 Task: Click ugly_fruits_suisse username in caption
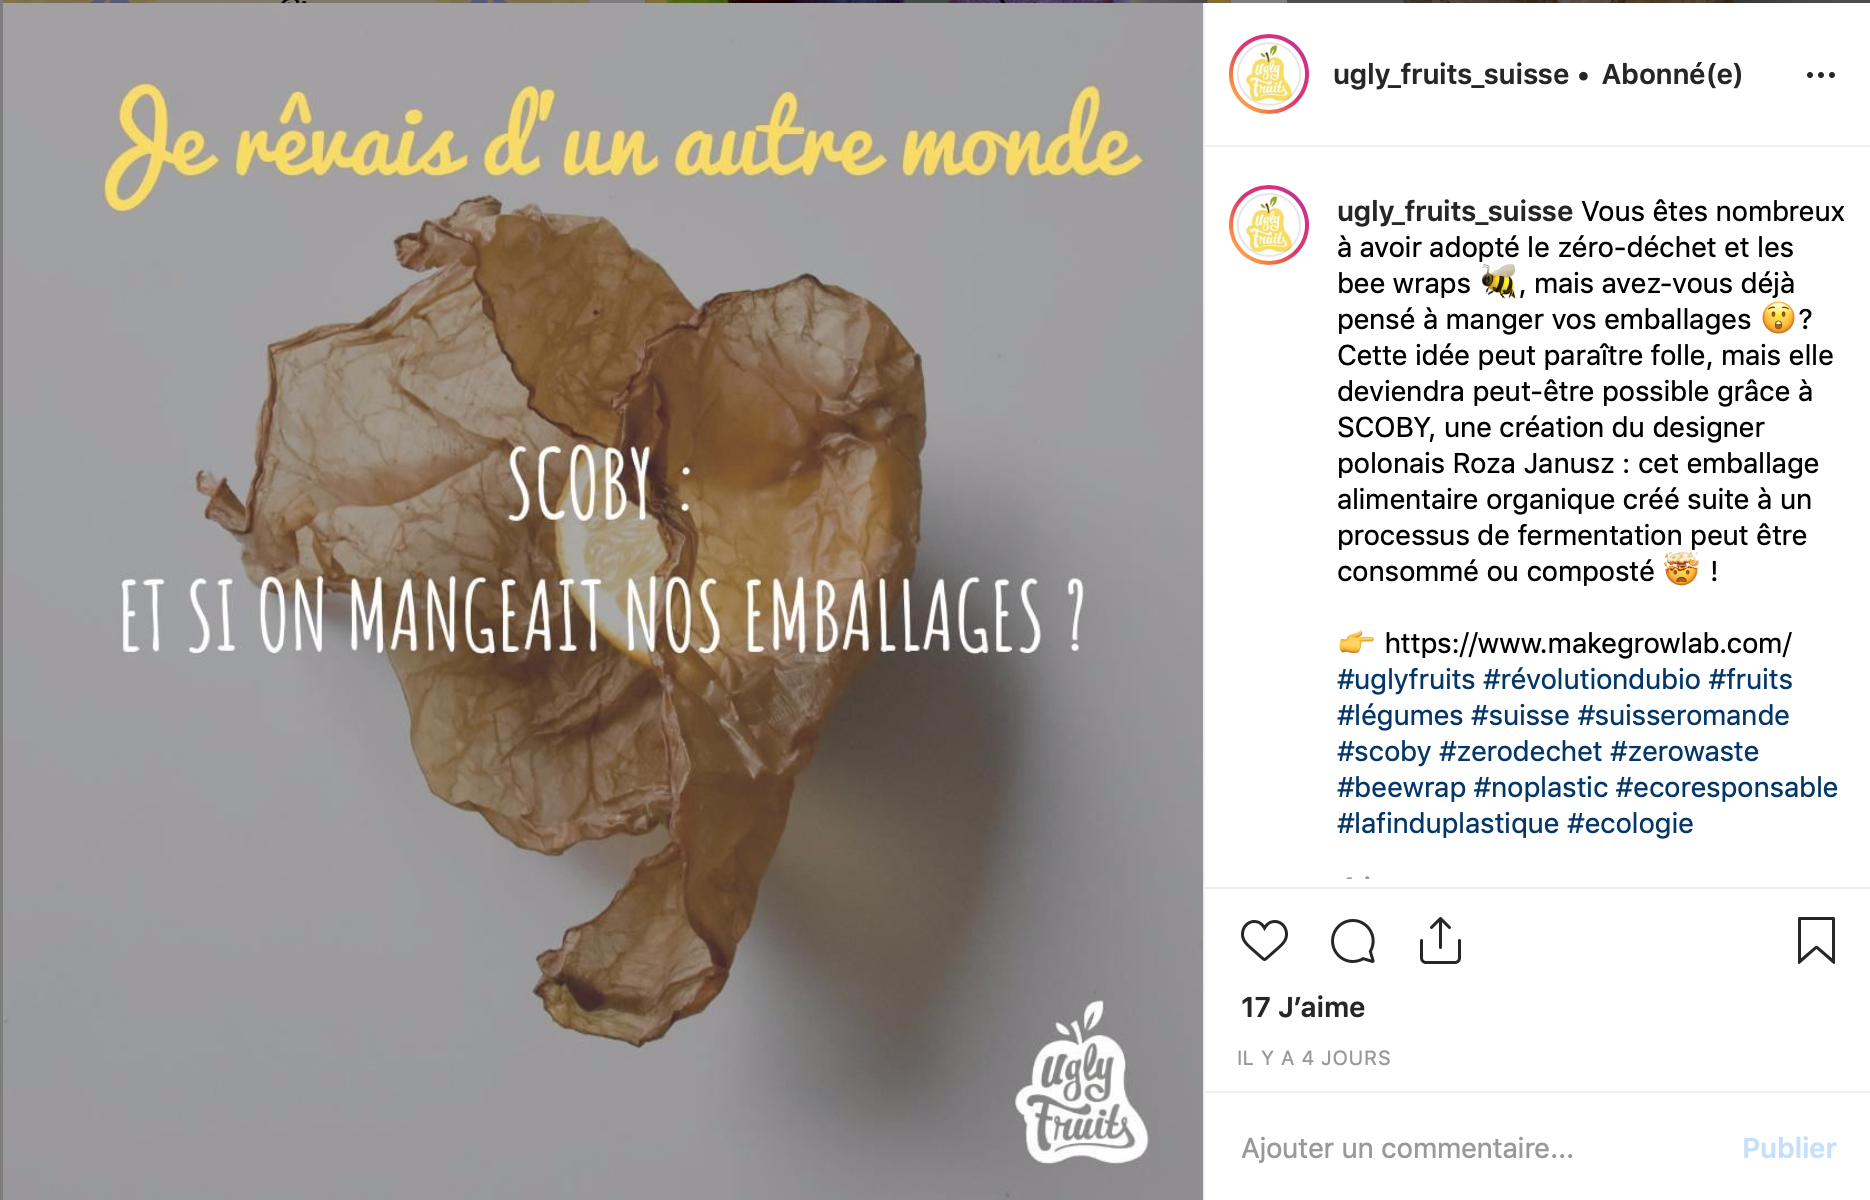pos(1455,212)
